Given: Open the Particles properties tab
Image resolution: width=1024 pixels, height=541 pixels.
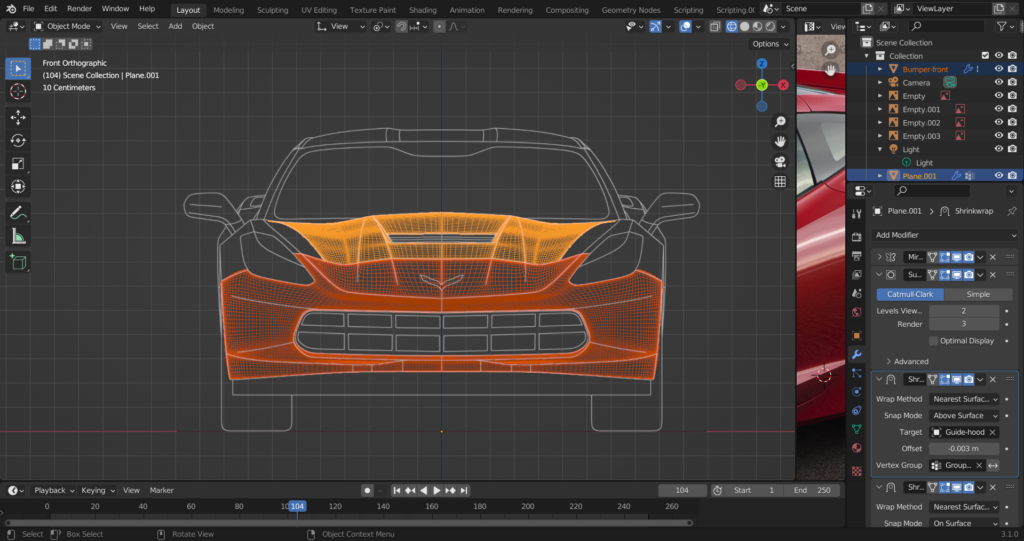Looking at the screenshot, I should pos(856,372).
